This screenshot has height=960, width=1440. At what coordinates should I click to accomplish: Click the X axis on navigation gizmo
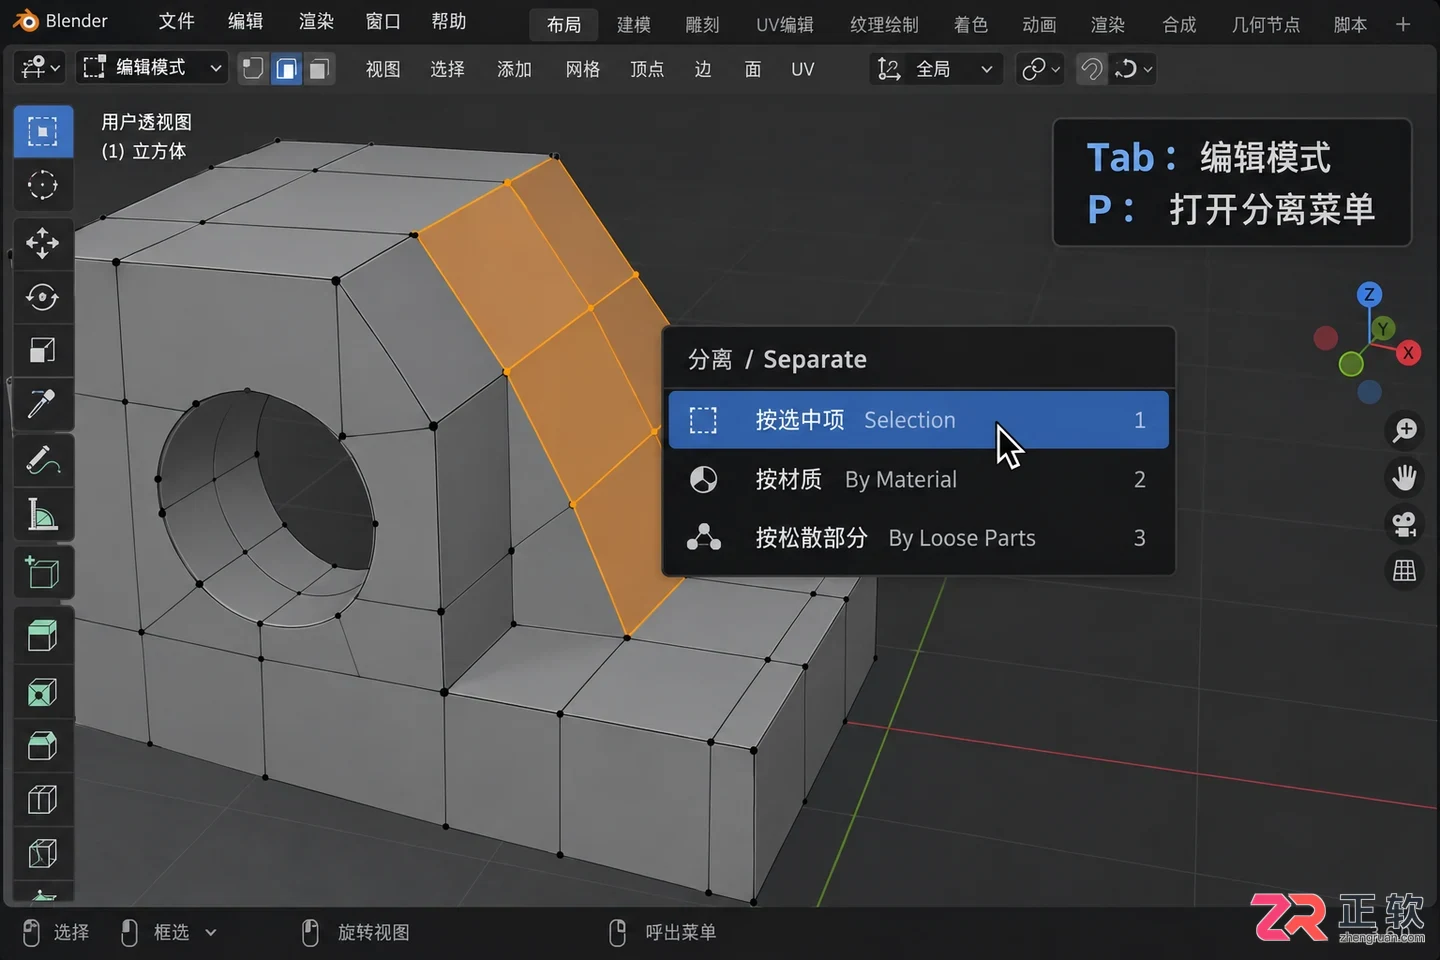[x=1408, y=353]
